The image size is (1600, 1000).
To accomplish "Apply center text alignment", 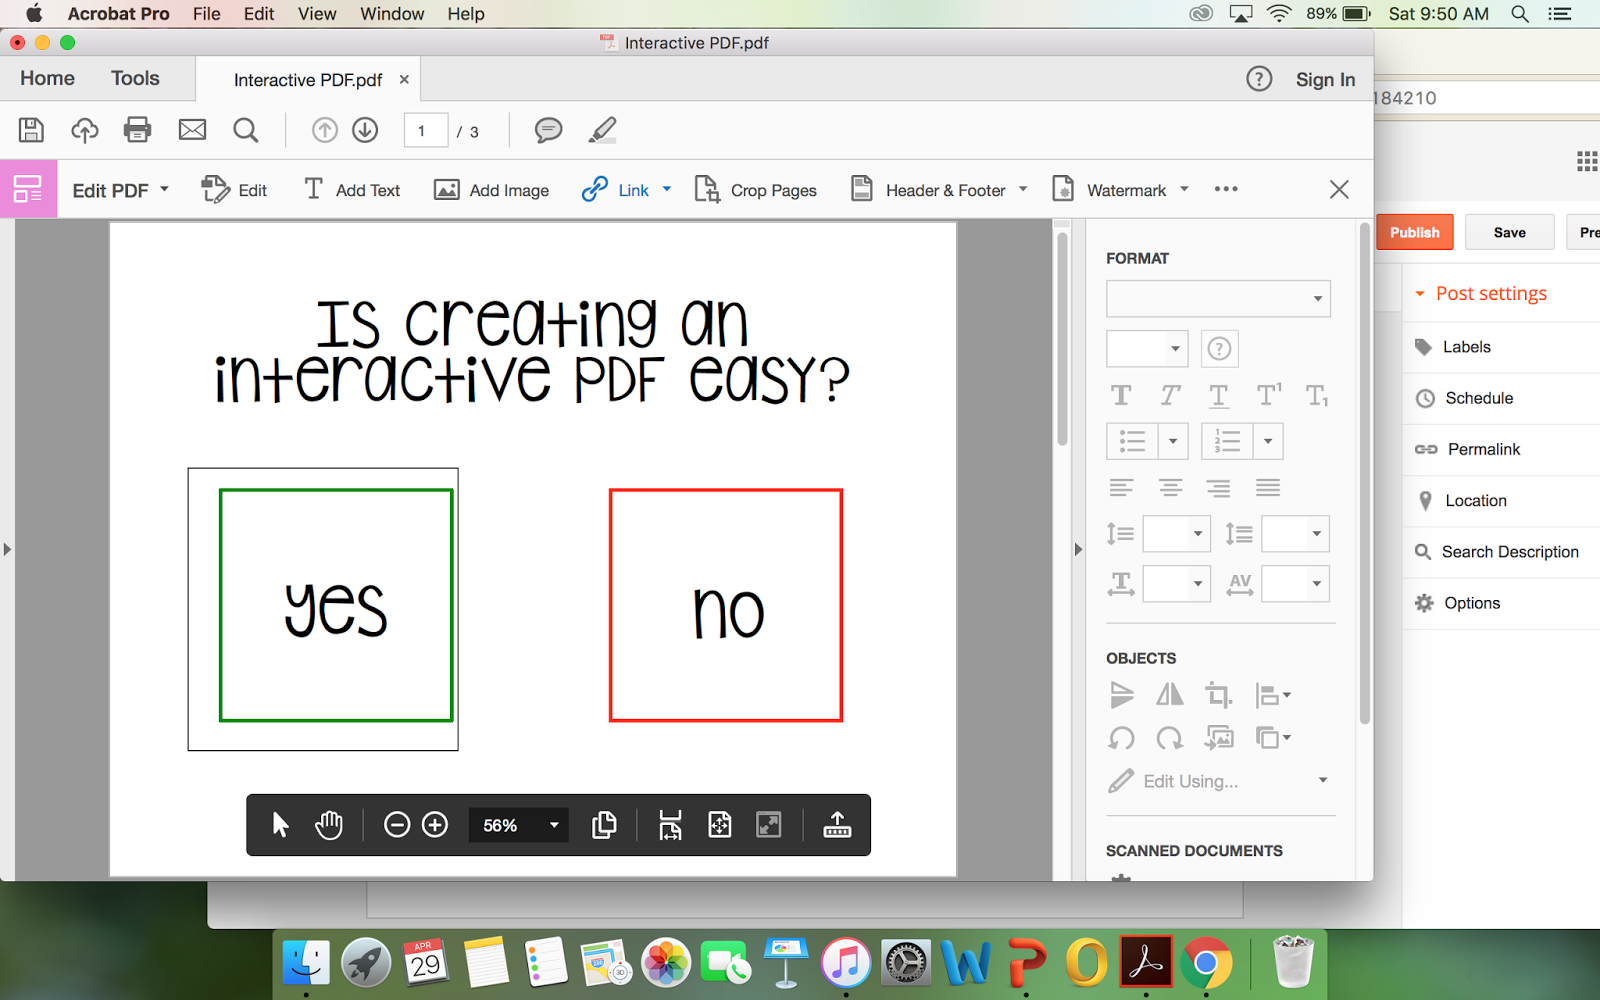I will (x=1169, y=488).
